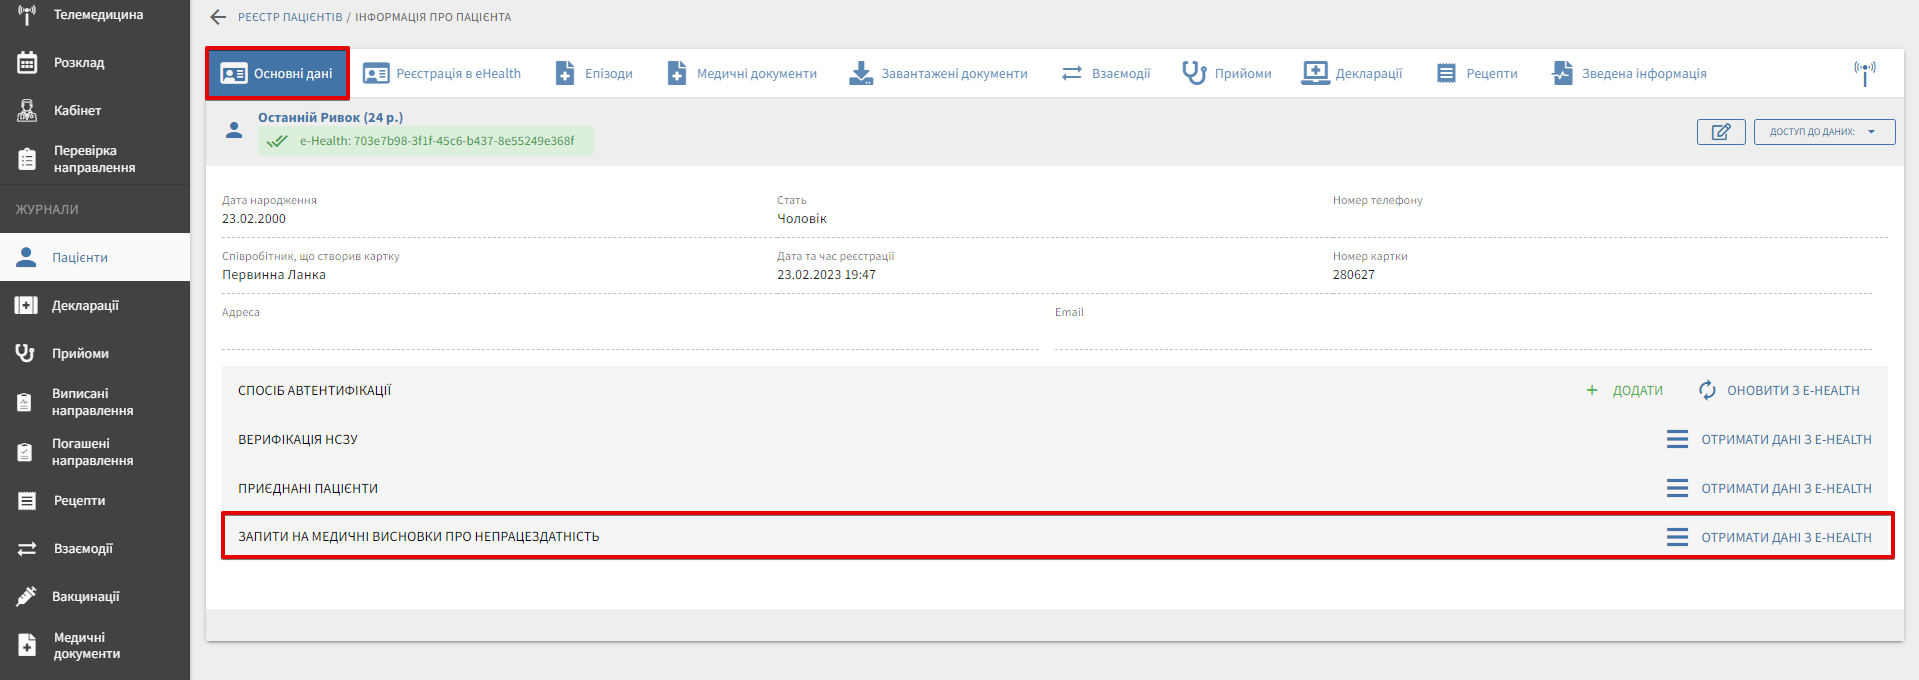Screen dimensions: 1919x680
Task: Open Декларації in the left sidebar
Action: pos(85,305)
